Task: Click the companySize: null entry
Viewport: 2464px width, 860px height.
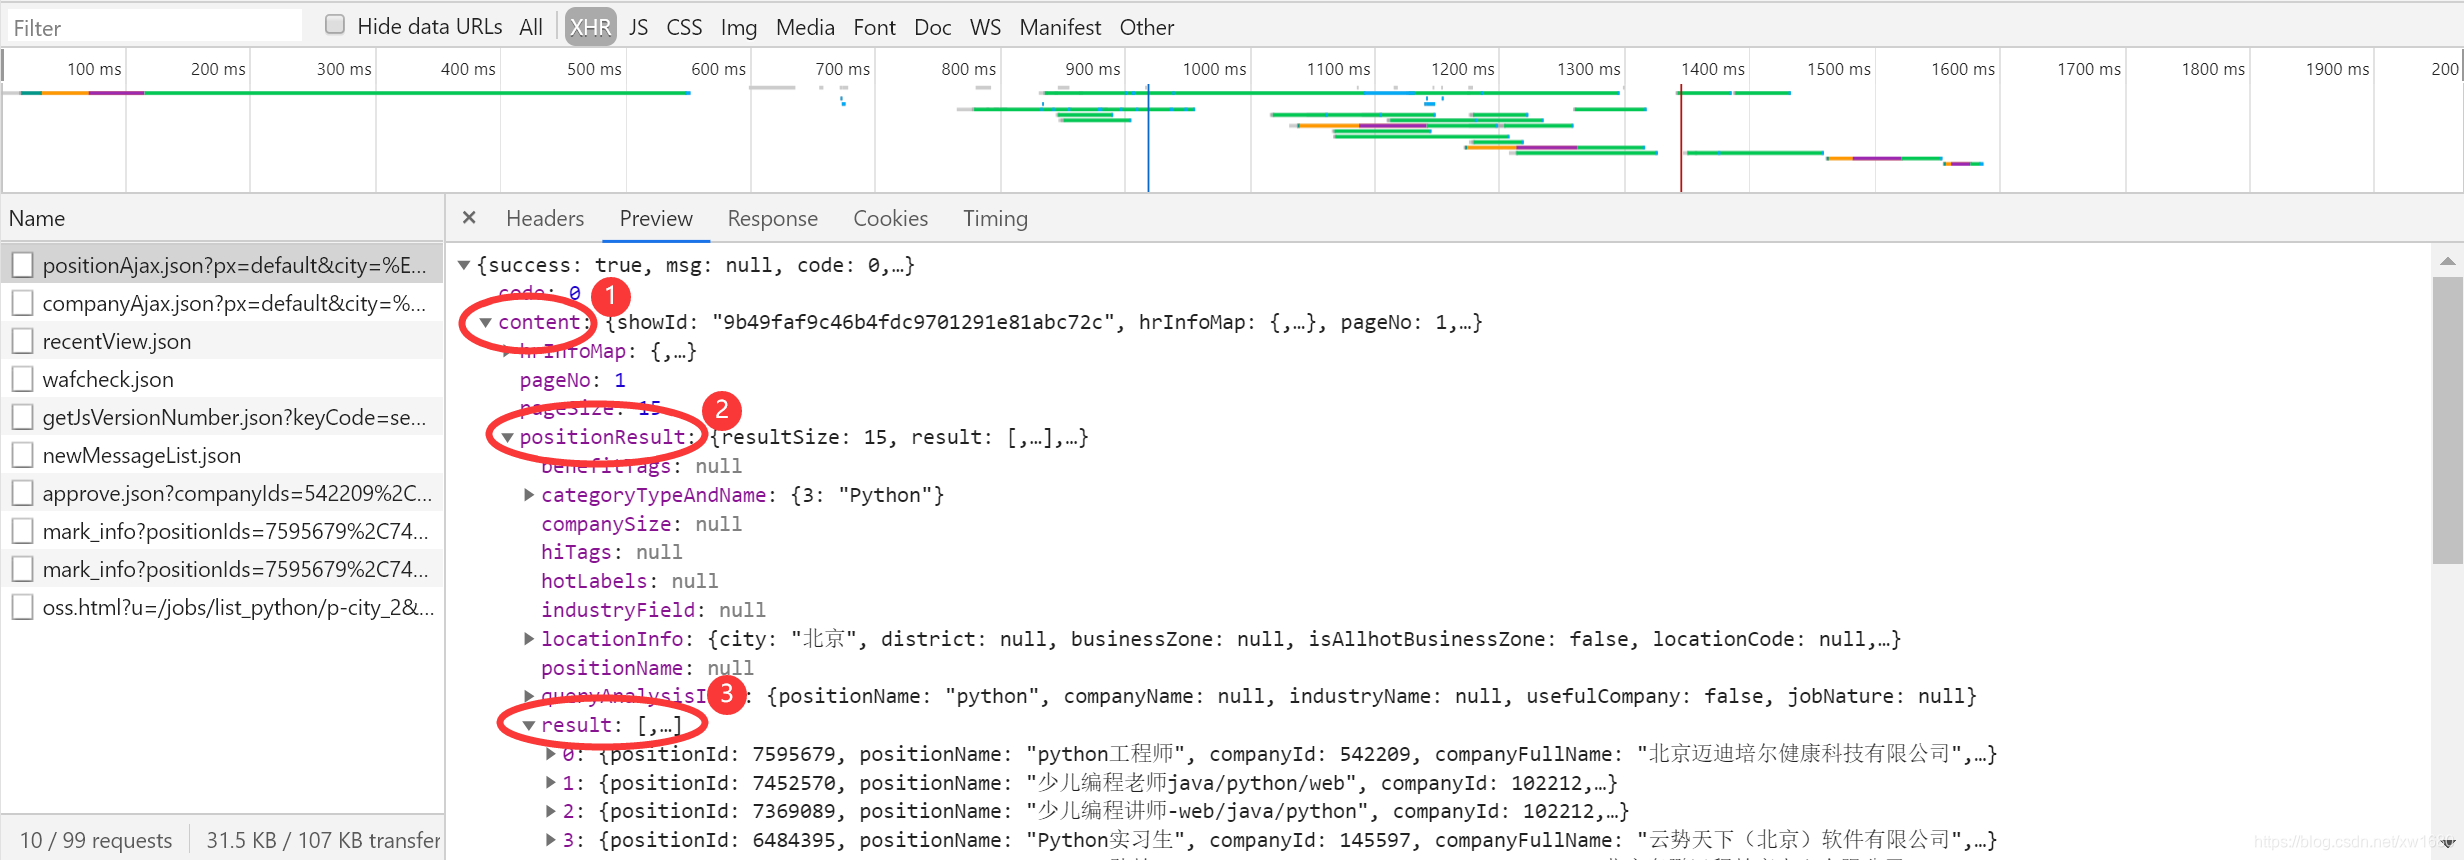Action: pyautogui.click(x=641, y=524)
